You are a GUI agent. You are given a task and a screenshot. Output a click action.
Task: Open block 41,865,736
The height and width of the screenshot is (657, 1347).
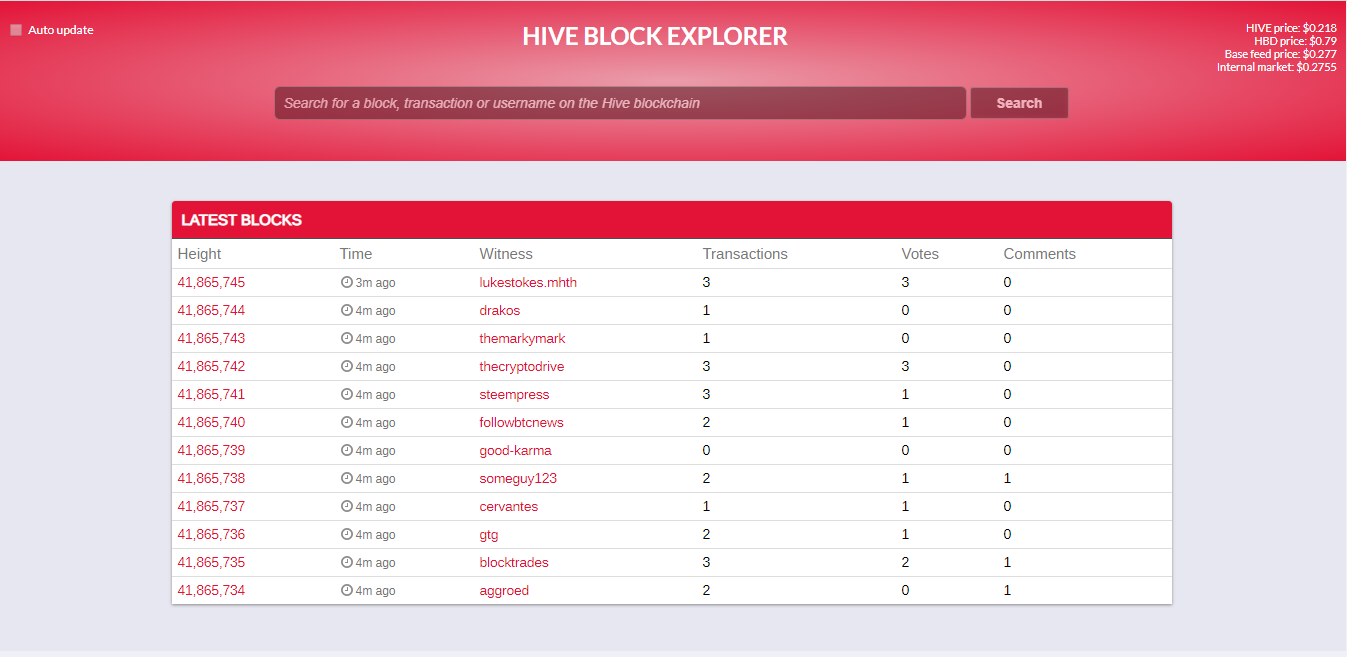pyautogui.click(x=211, y=534)
